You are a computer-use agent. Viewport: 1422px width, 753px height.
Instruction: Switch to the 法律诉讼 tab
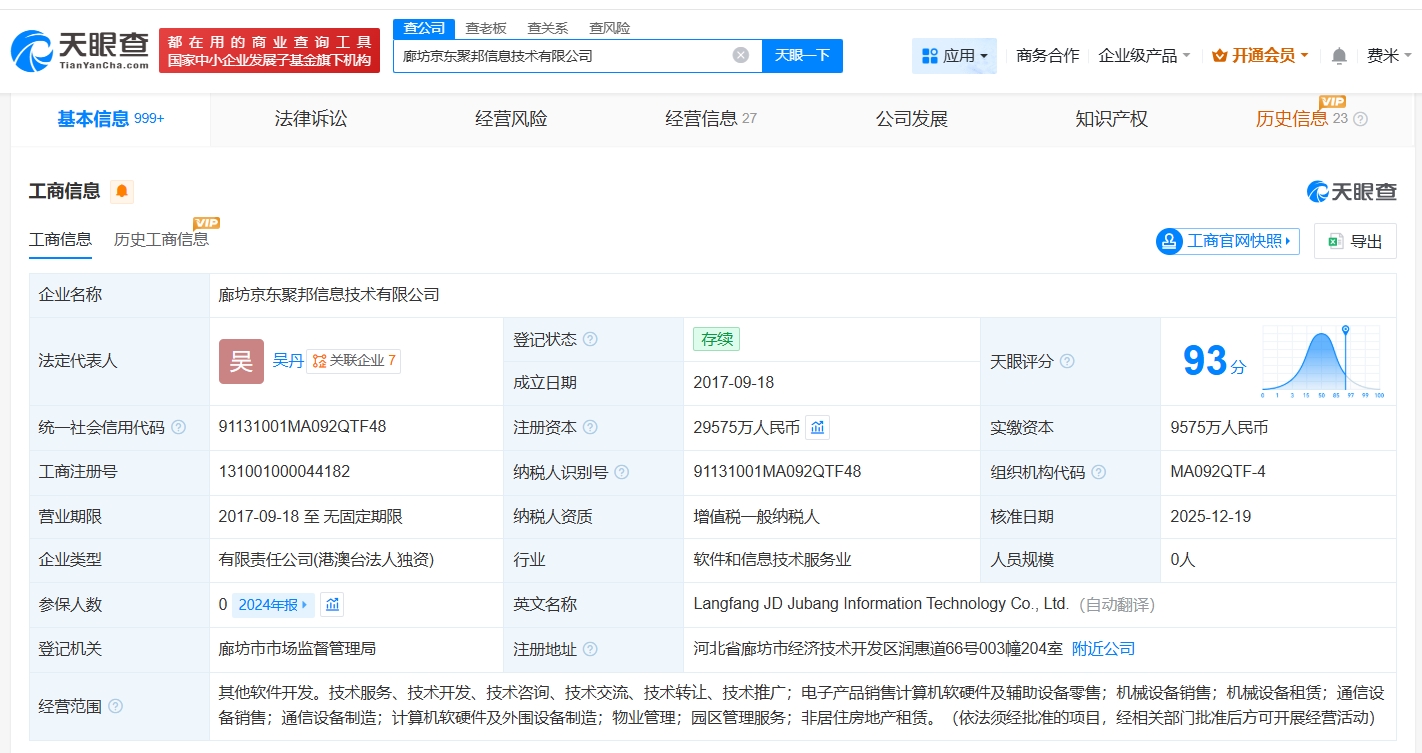click(x=311, y=119)
